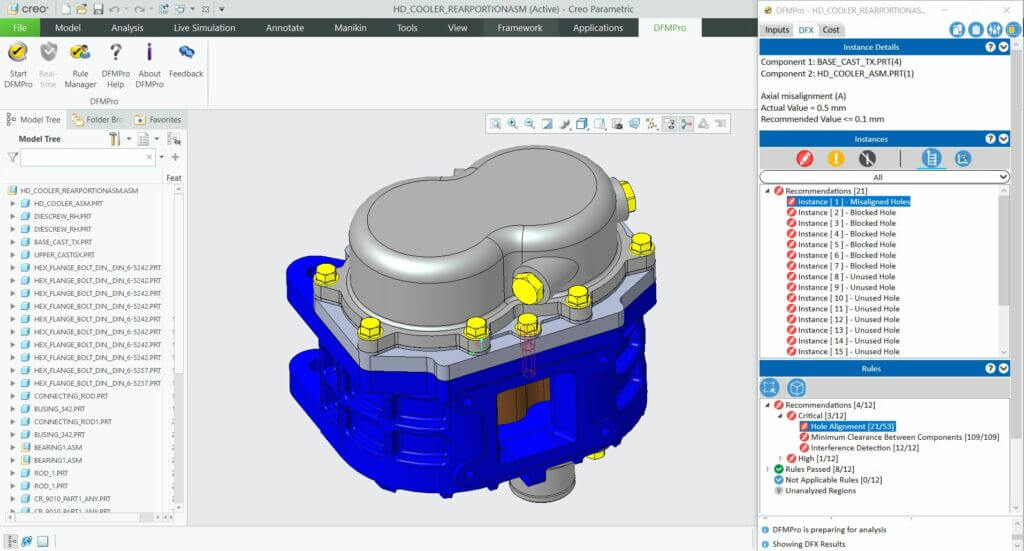Open the File menu
The height and width of the screenshot is (551, 1024).
(x=20, y=27)
